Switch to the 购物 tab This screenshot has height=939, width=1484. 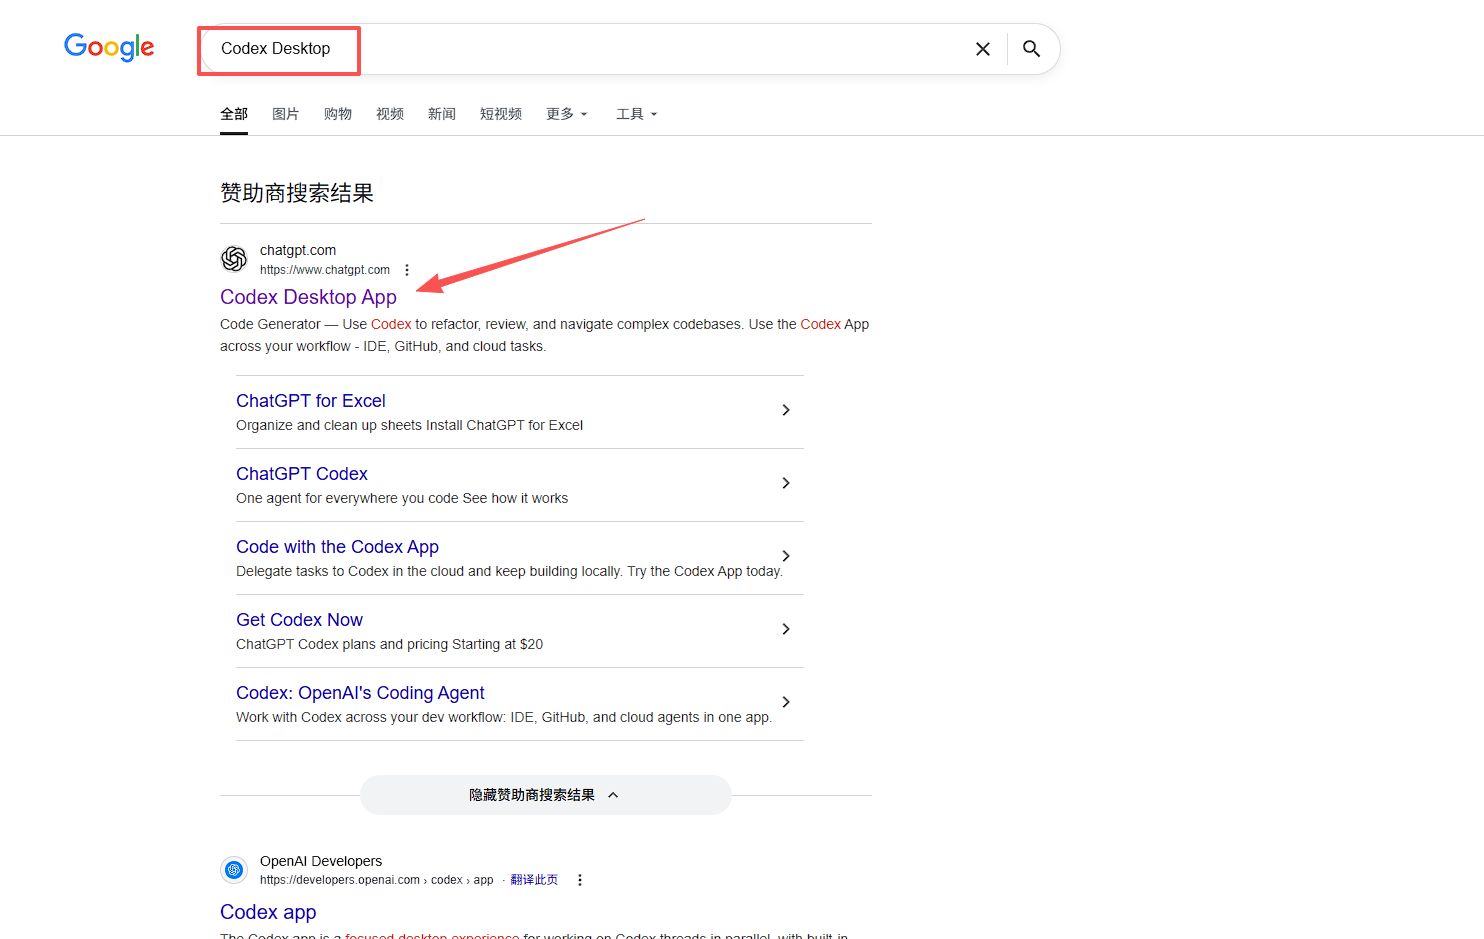click(x=338, y=114)
